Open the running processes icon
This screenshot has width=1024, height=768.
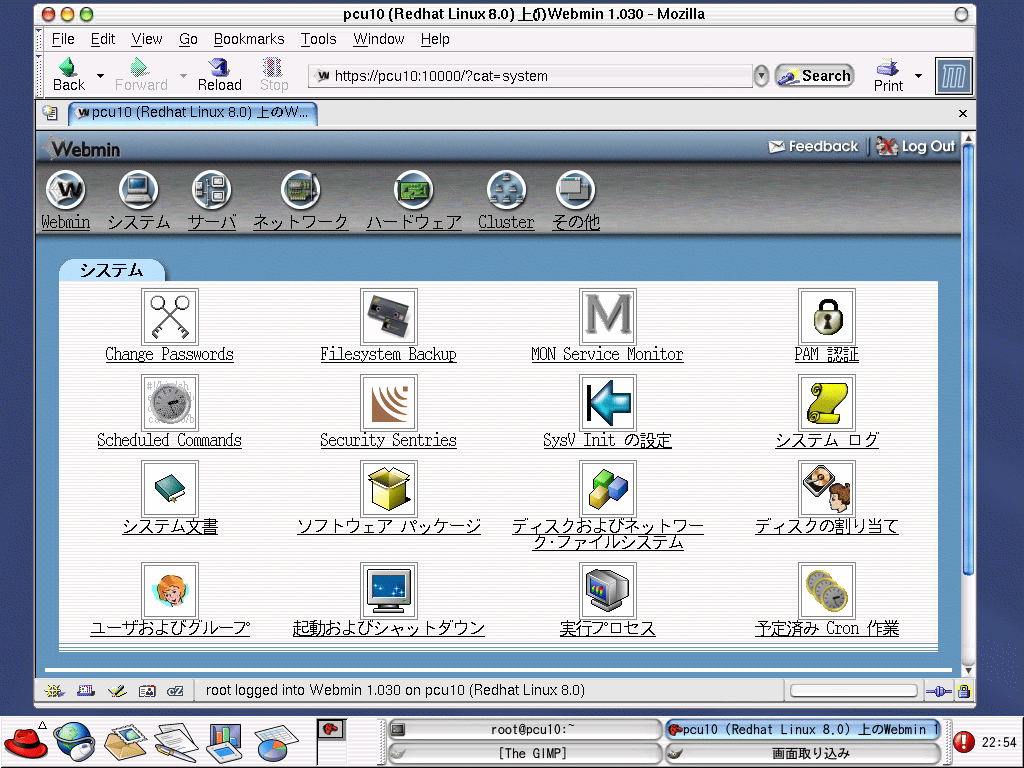607,590
